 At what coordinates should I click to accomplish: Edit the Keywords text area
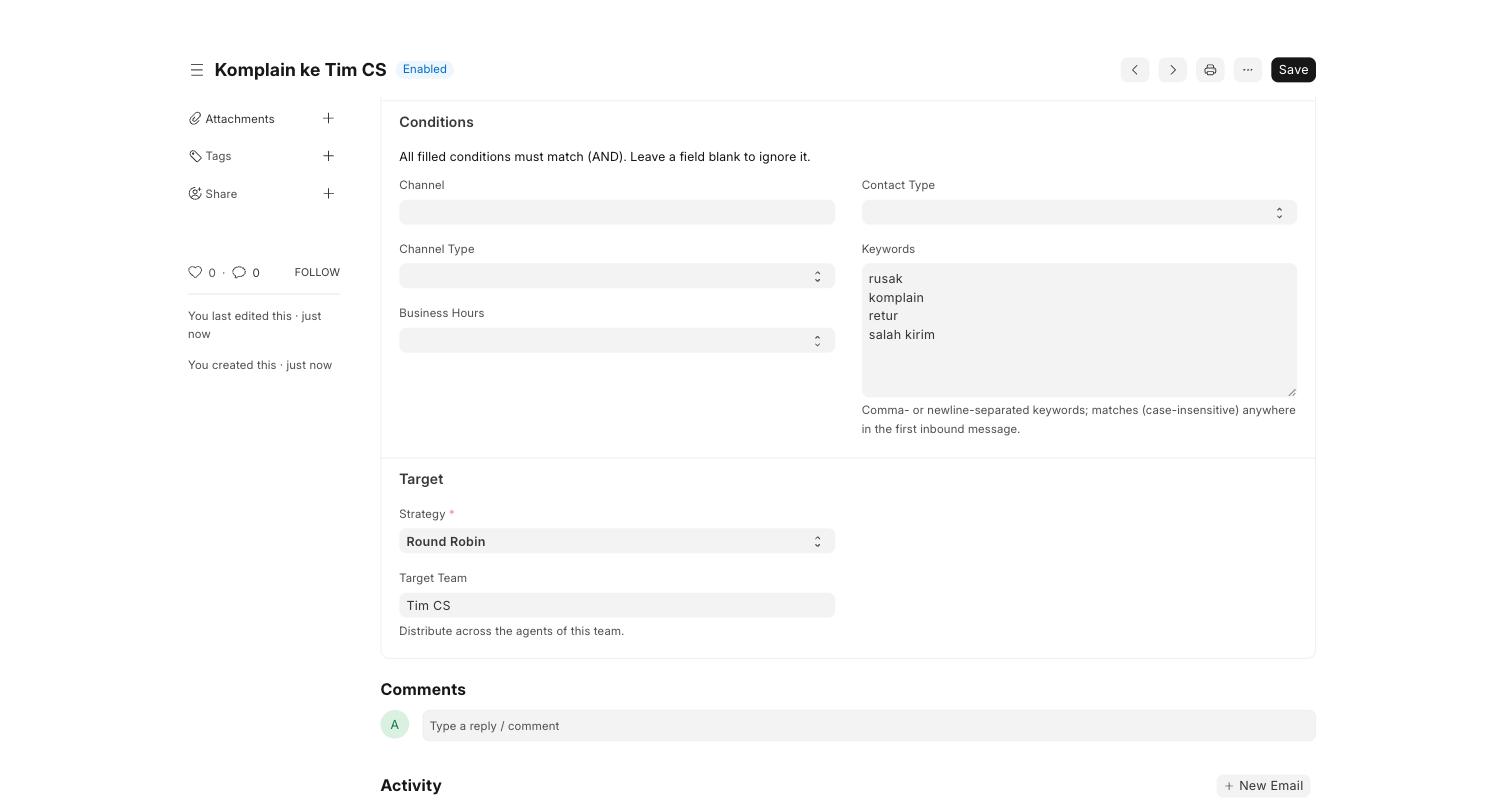(x=1079, y=330)
